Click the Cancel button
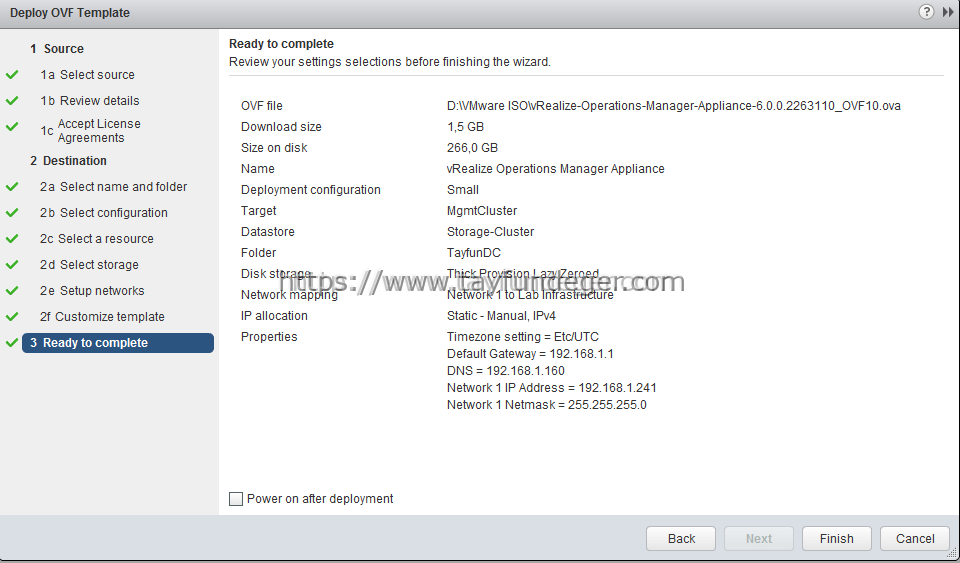The image size is (960, 563). 915,539
